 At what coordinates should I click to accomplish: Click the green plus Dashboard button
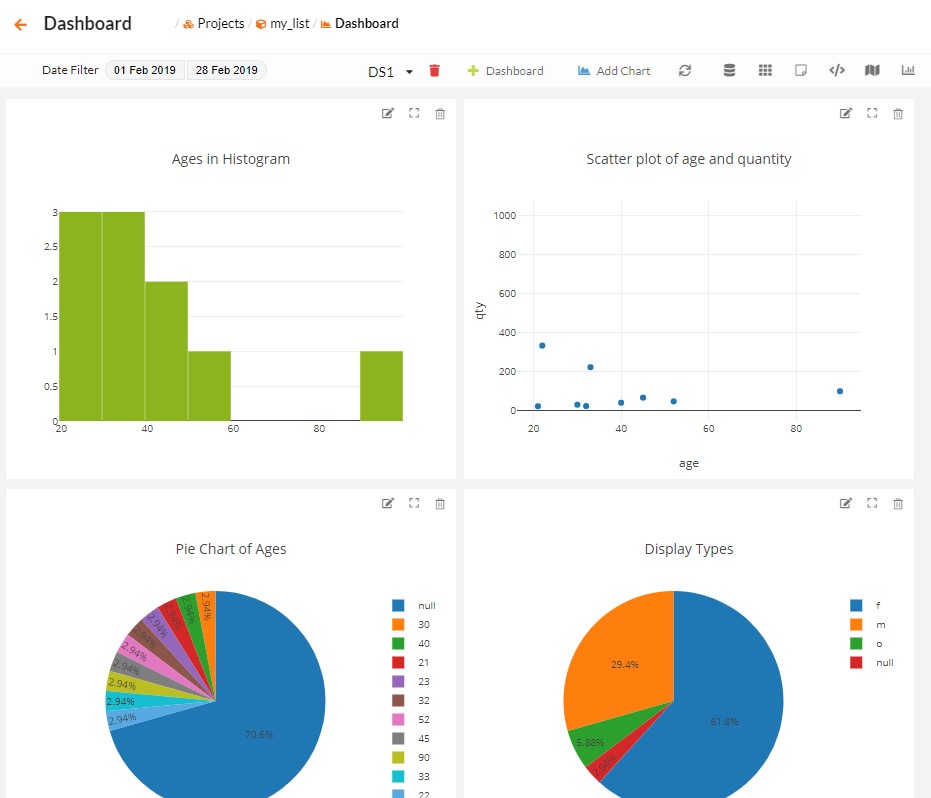(x=505, y=71)
